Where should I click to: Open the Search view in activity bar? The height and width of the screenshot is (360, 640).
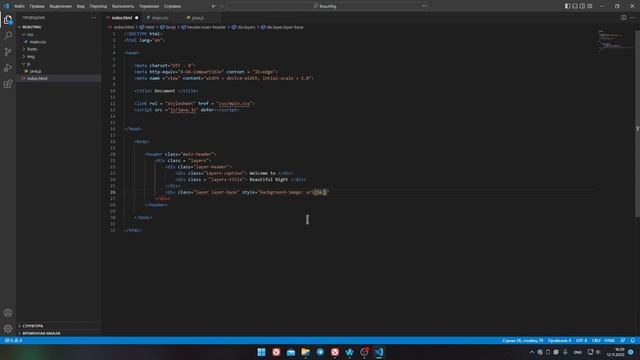pyautogui.click(x=8, y=36)
